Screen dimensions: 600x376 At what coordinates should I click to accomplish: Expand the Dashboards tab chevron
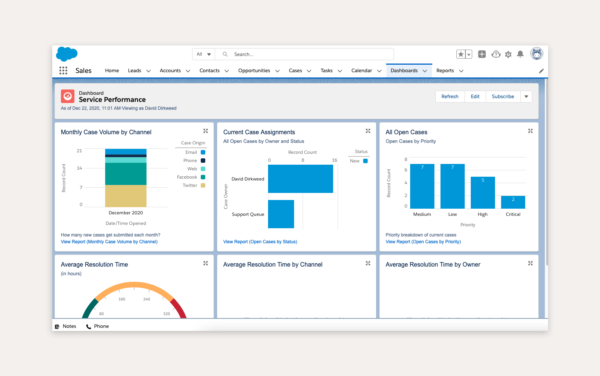425,71
